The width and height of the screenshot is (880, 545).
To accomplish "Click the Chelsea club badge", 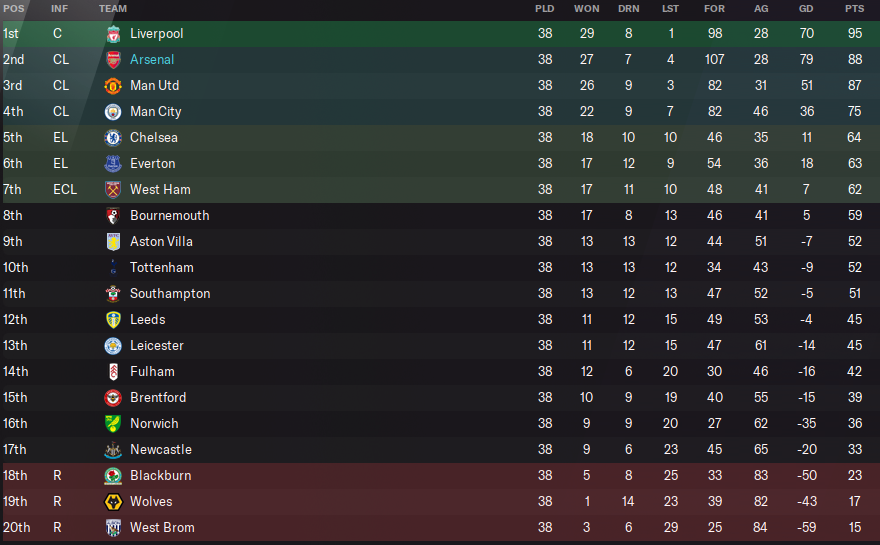I will (113, 138).
